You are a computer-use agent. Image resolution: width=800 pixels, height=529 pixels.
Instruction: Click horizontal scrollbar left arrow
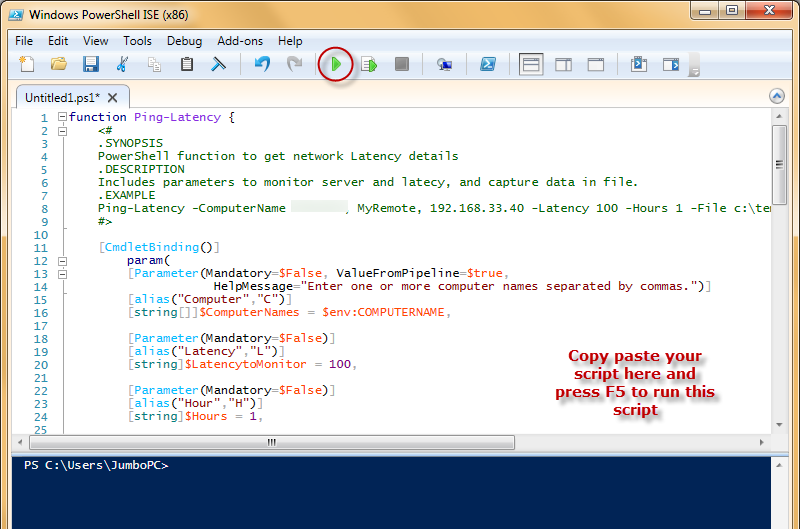tap(20, 442)
